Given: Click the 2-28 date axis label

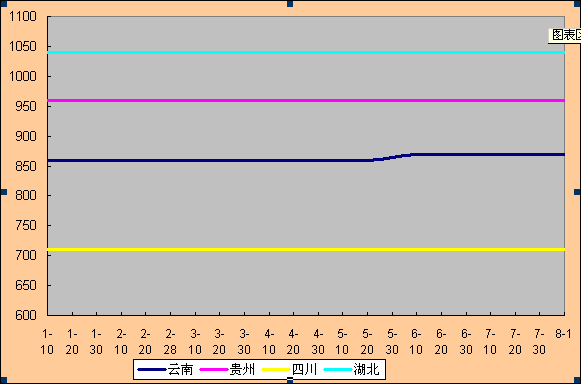Looking at the screenshot, I should point(170,342).
